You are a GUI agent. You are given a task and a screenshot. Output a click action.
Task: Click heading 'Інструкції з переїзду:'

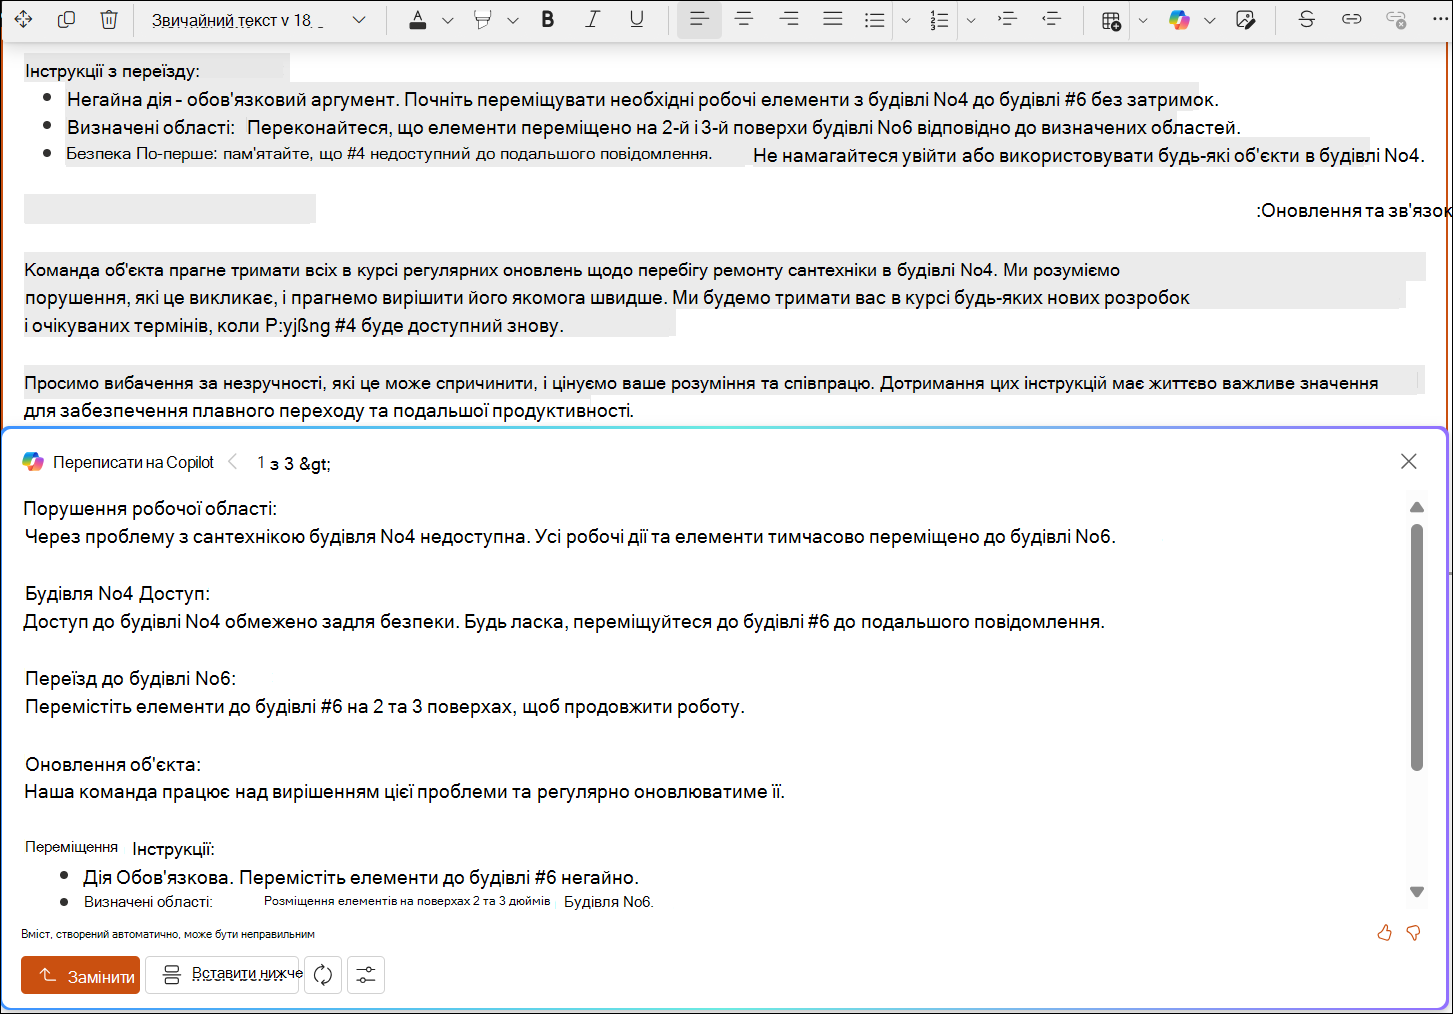click(x=112, y=71)
